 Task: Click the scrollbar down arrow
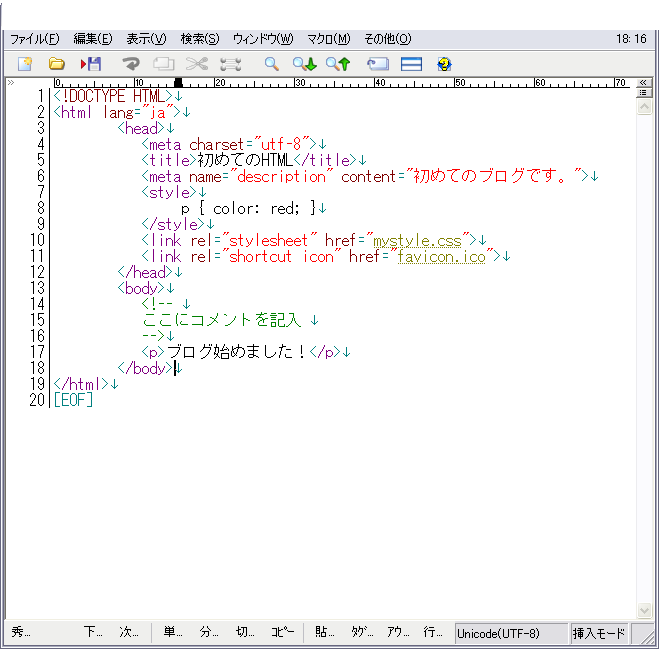[x=644, y=610]
